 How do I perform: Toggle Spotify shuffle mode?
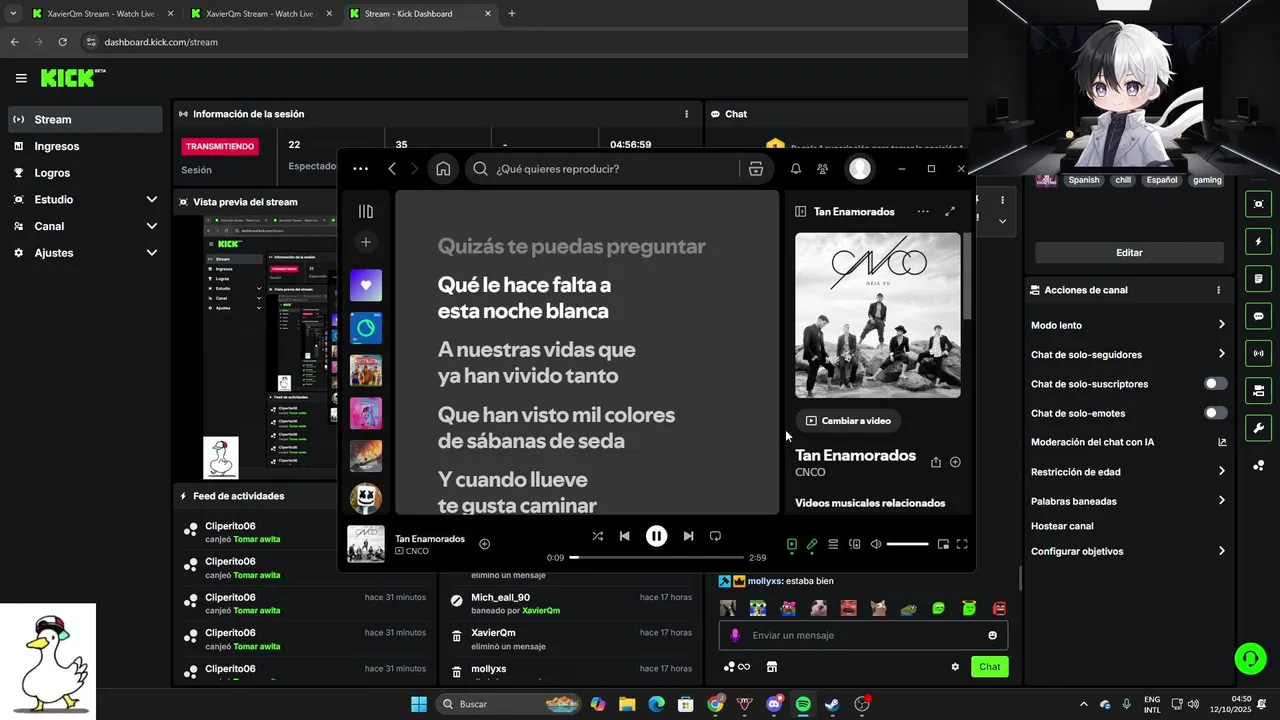click(597, 536)
